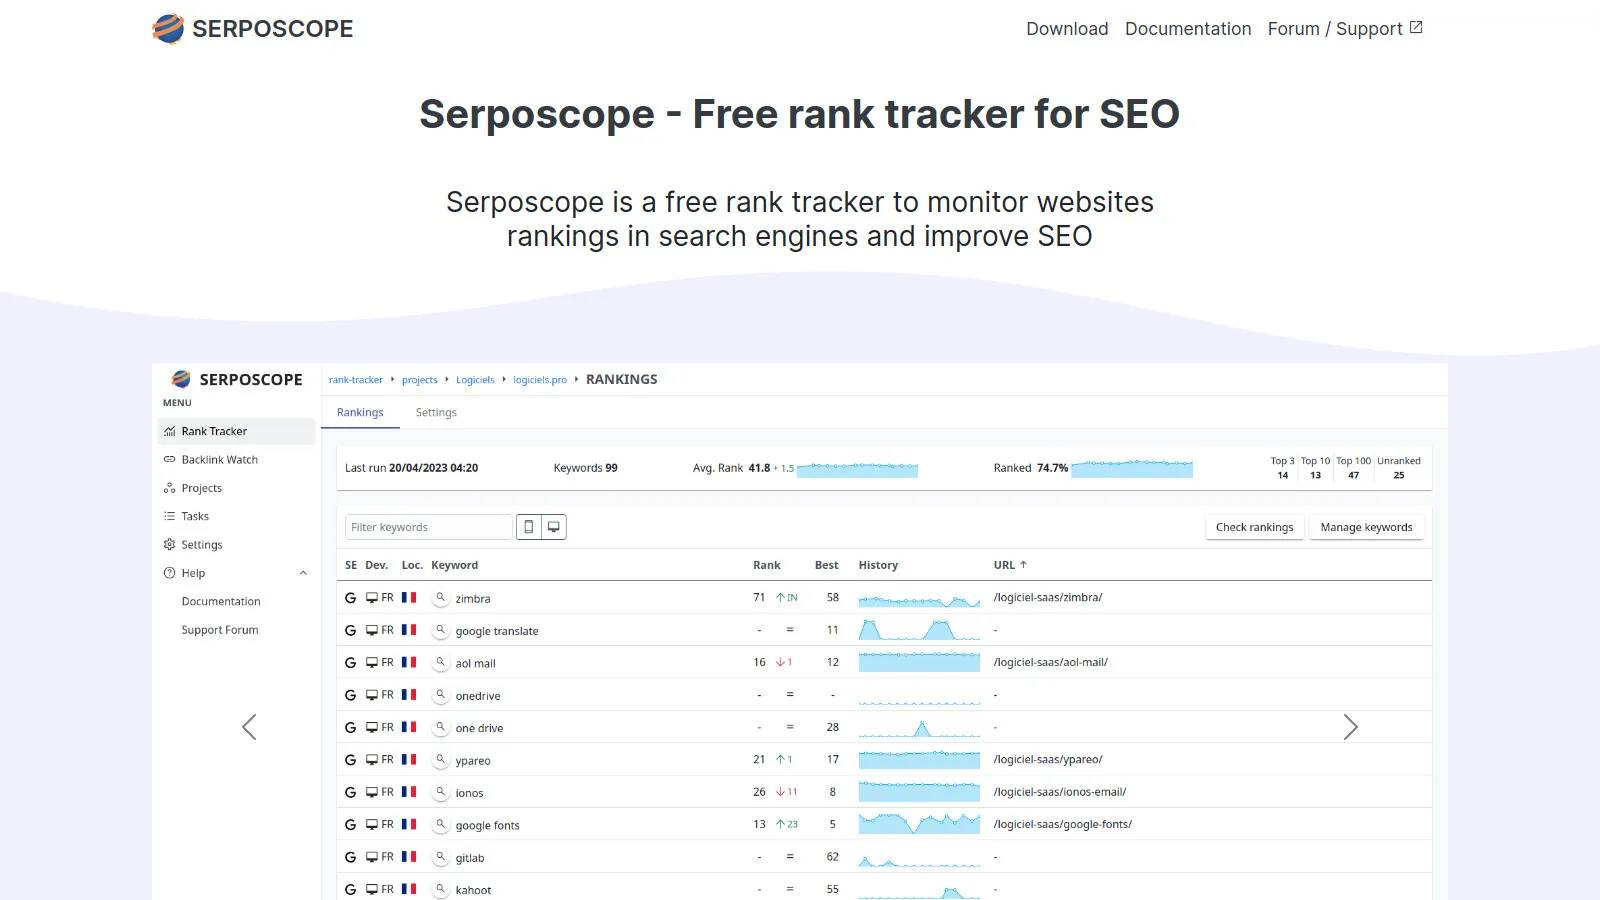Click the French flag beside aol mail

[408, 661]
